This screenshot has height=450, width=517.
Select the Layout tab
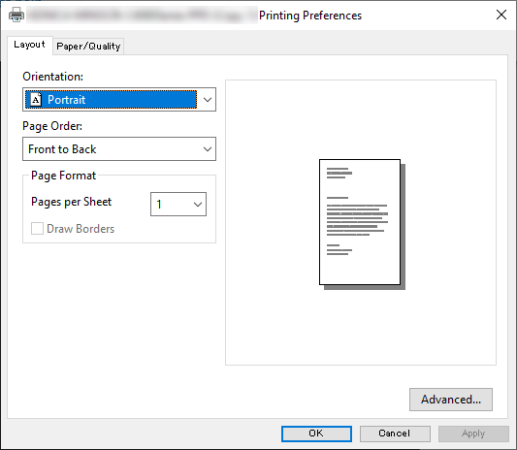(x=30, y=45)
